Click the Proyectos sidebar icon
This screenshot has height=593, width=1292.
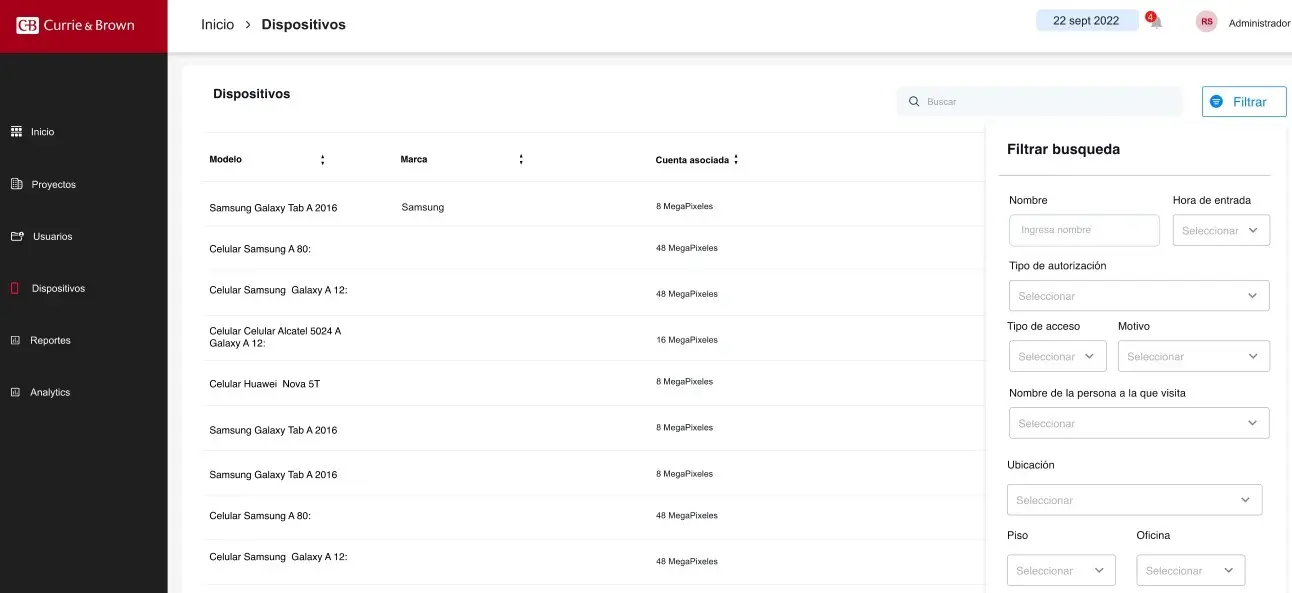(x=16, y=184)
